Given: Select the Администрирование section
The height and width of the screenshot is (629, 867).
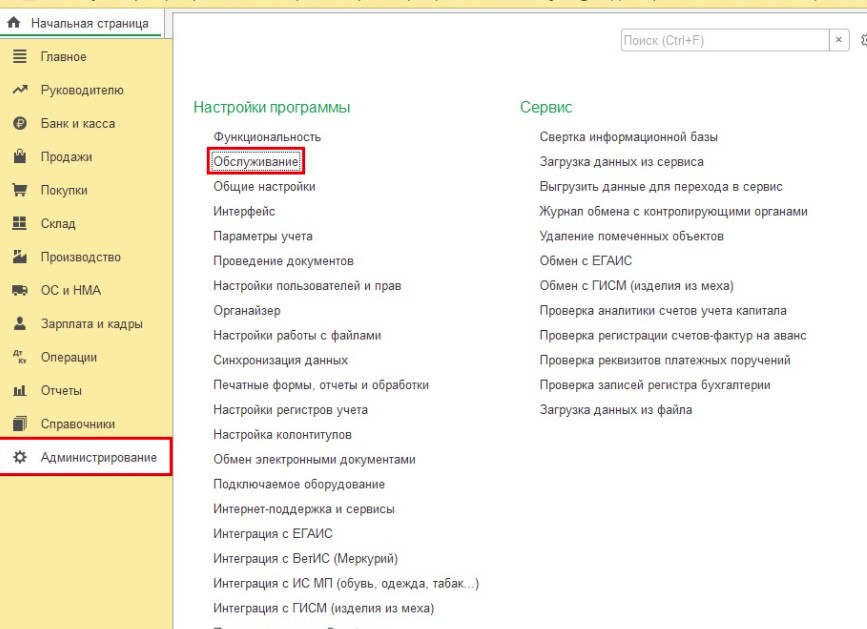Looking at the screenshot, I should click(x=86, y=457).
